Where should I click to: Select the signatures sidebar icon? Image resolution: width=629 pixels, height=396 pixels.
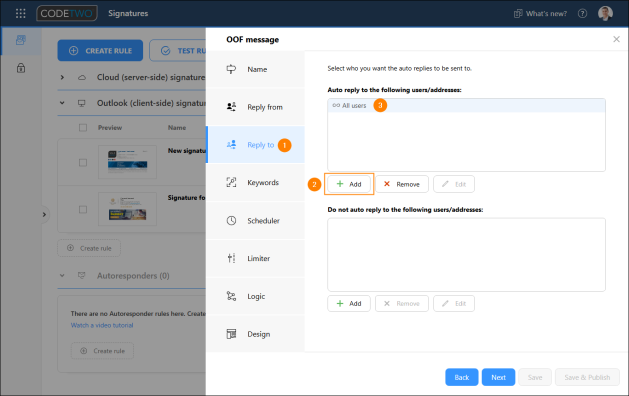[x=21, y=40]
